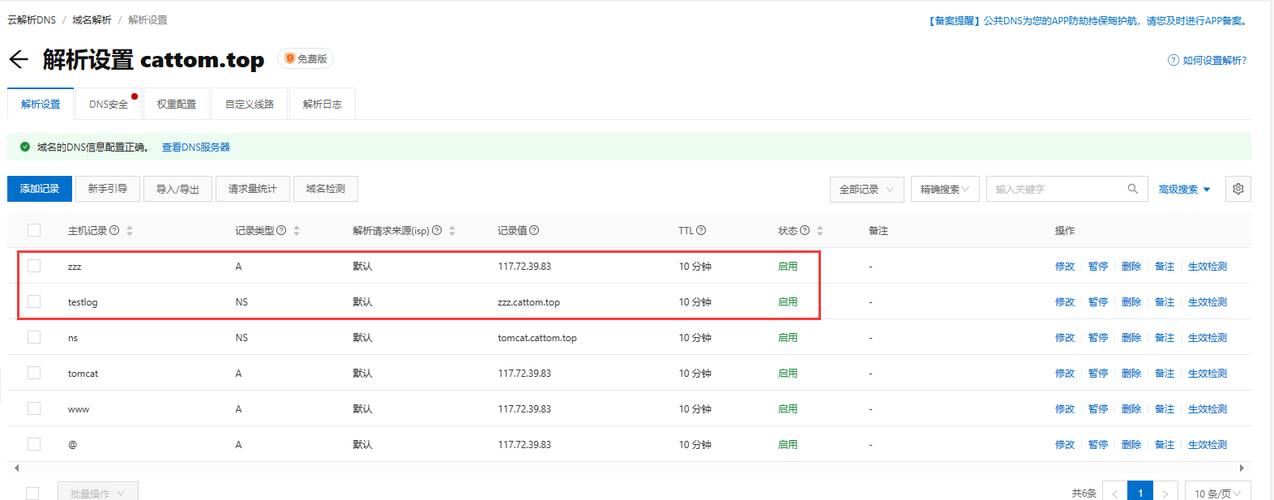Click 生效检测 for the testlog record
Viewport: 1274px width, 500px height.
click(x=1207, y=302)
